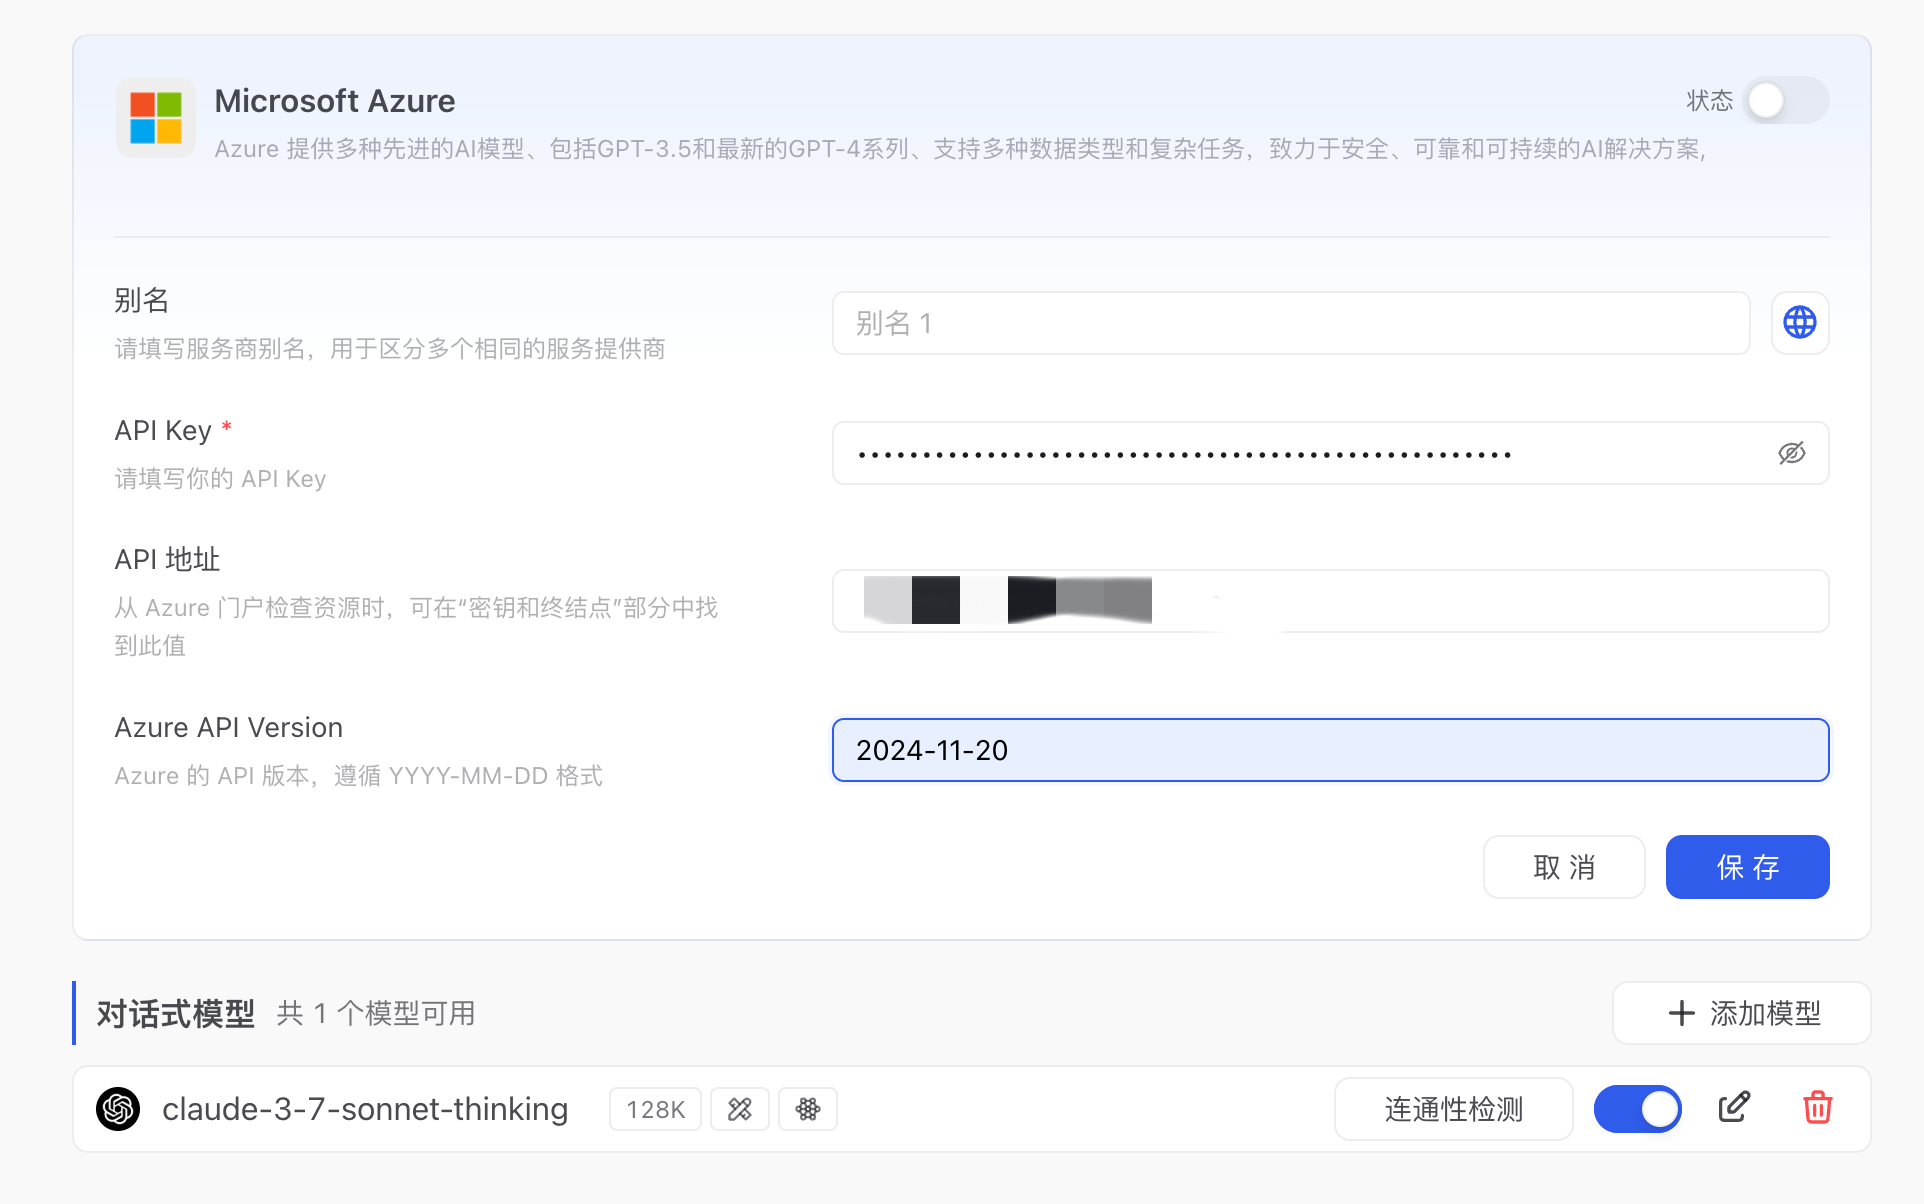The height and width of the screenshot is (1204, 1924).
Task: Click the API 地址 label
Action: click(x=167, y=559)
